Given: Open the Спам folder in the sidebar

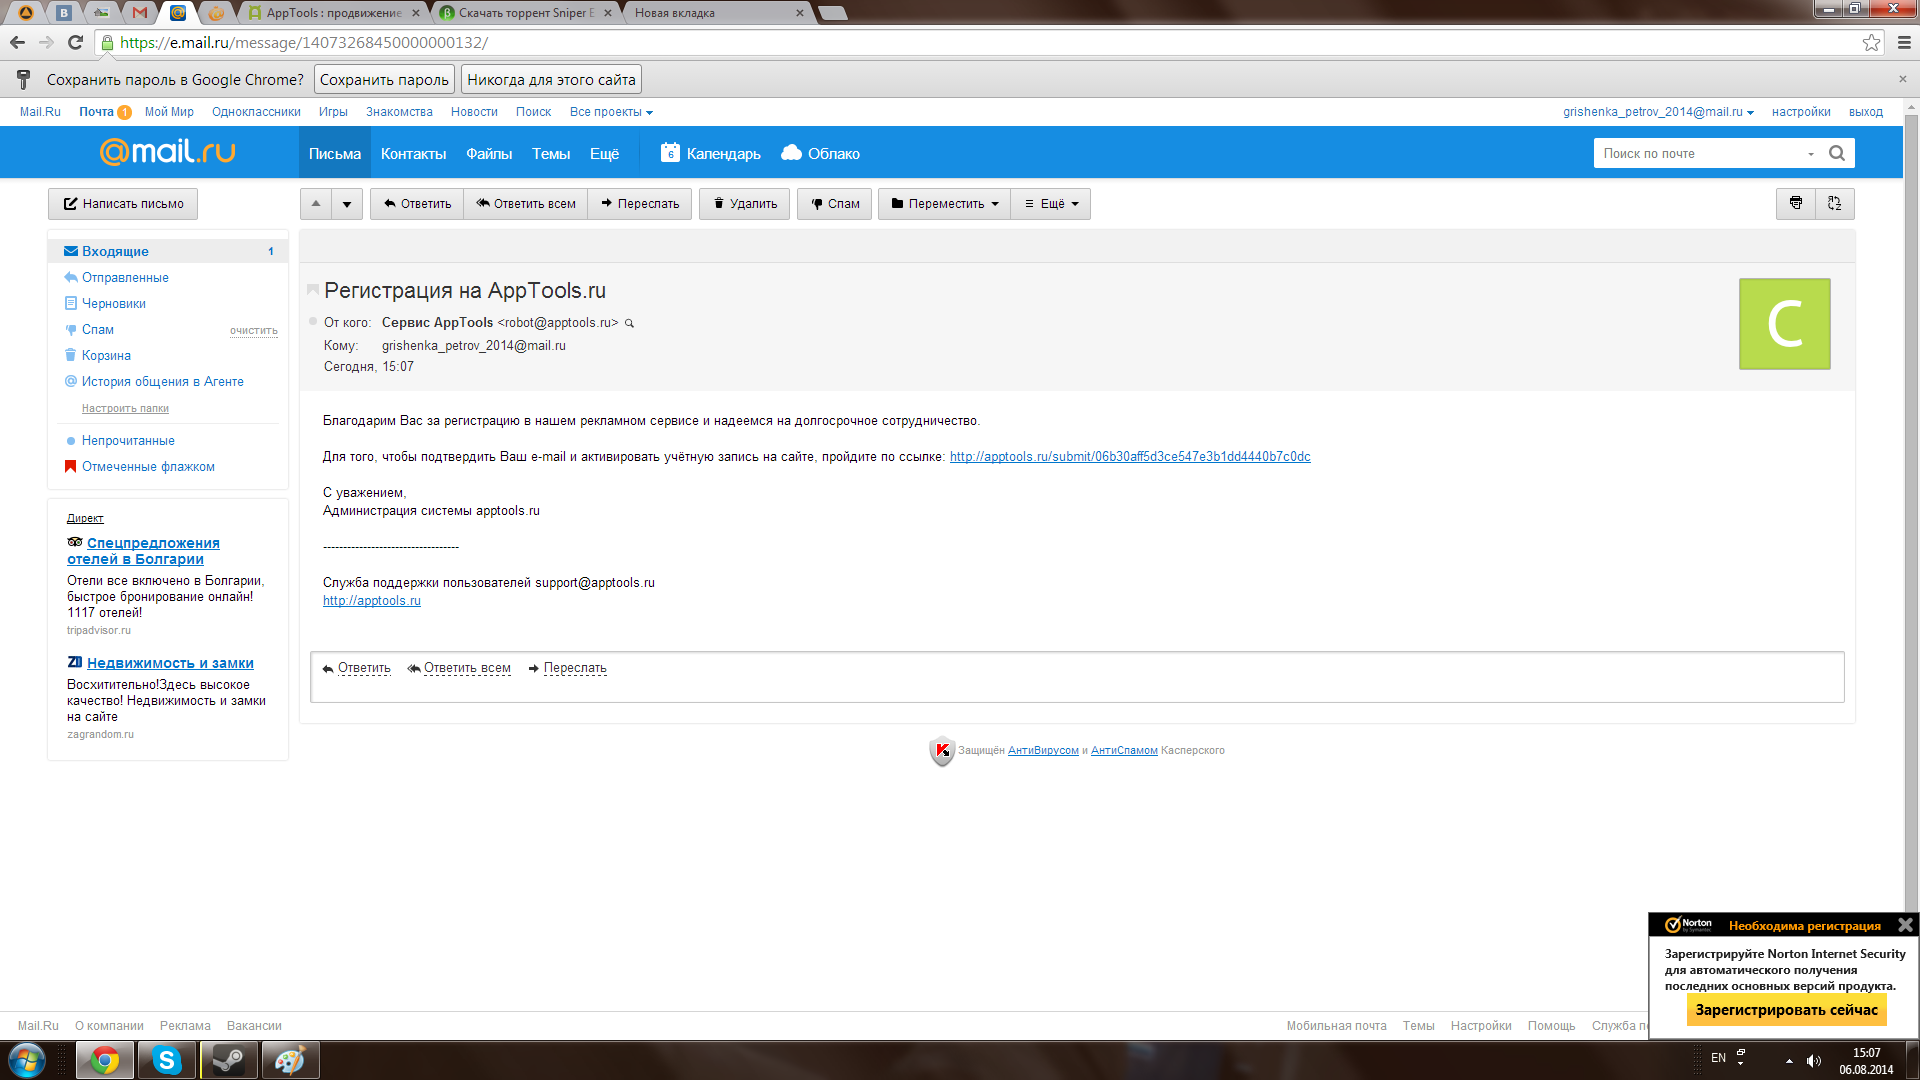Looking at the screenshot, I should pyautogui.click(x=97, y=329).
